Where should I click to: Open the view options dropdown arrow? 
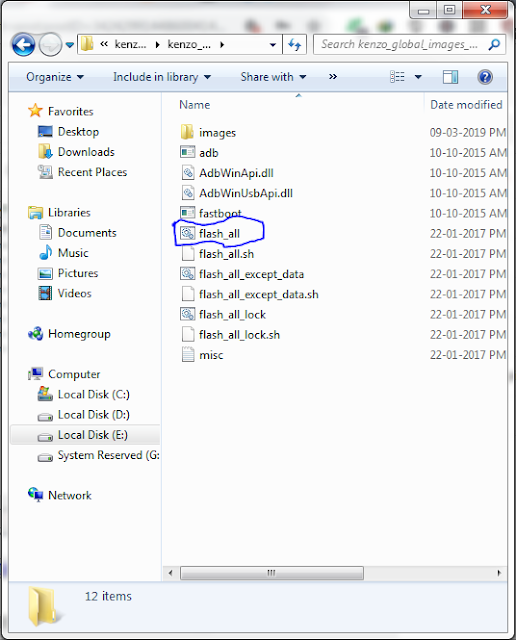click(x=418, y=77)
